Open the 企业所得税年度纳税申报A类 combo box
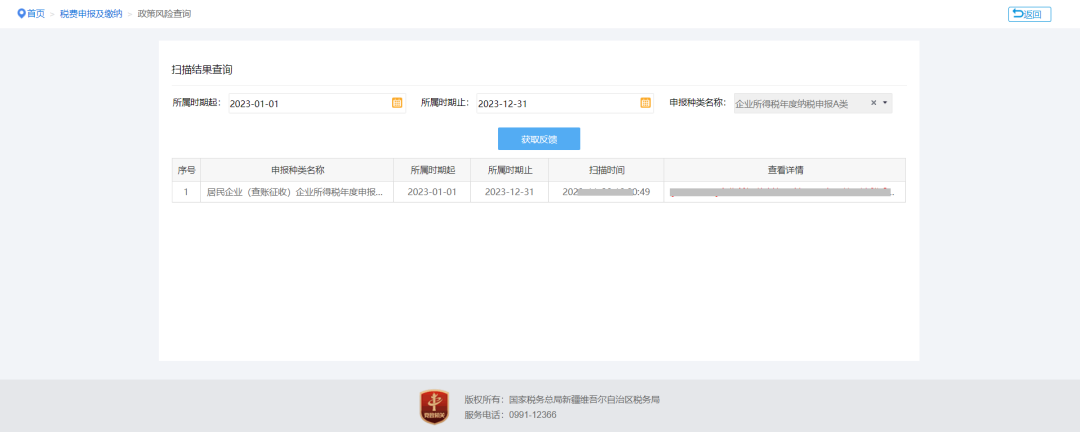This screenshot has width=1080, height=432. (800, 103)
